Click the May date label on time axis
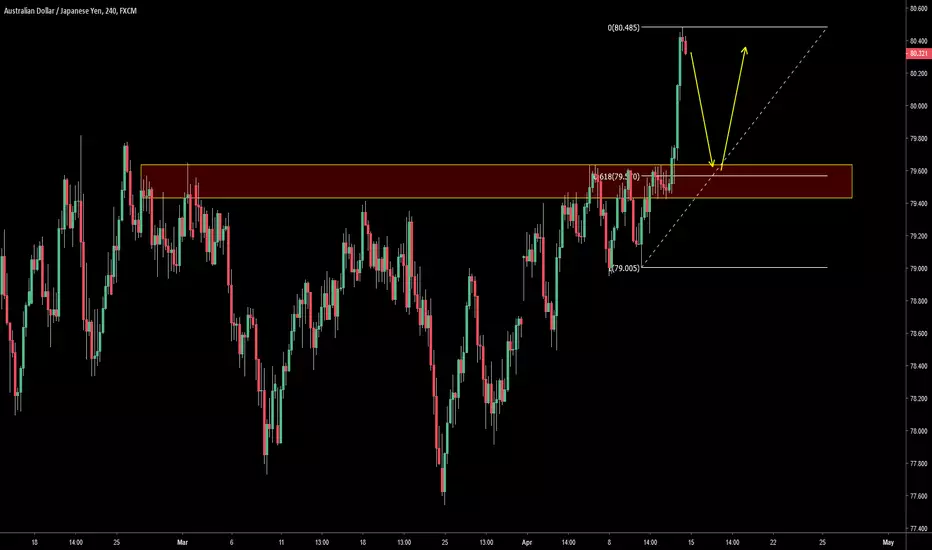The height and width of the screenshot is (550, 932). click(x=888, y=542)
